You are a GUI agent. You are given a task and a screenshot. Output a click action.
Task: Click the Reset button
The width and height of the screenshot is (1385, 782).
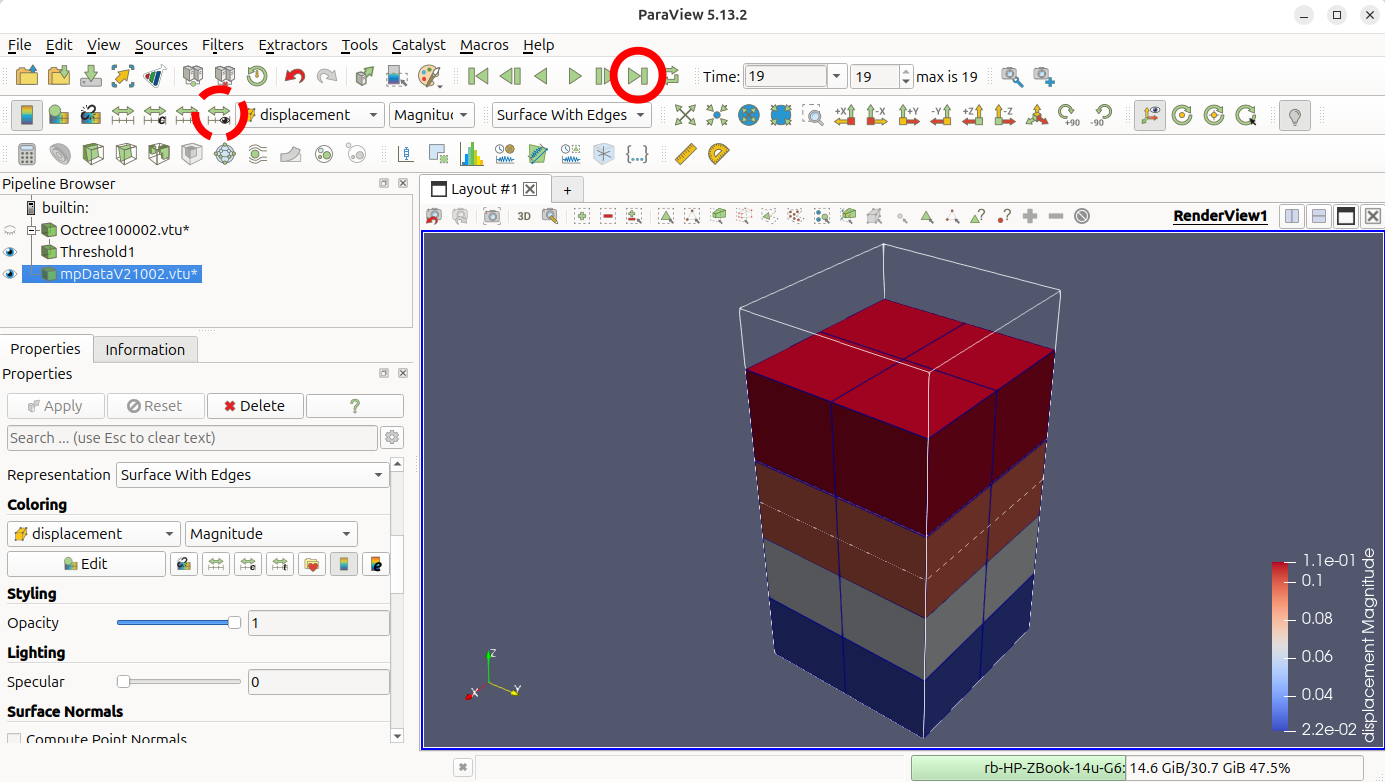pyautogui.click(x=155, y=406)
